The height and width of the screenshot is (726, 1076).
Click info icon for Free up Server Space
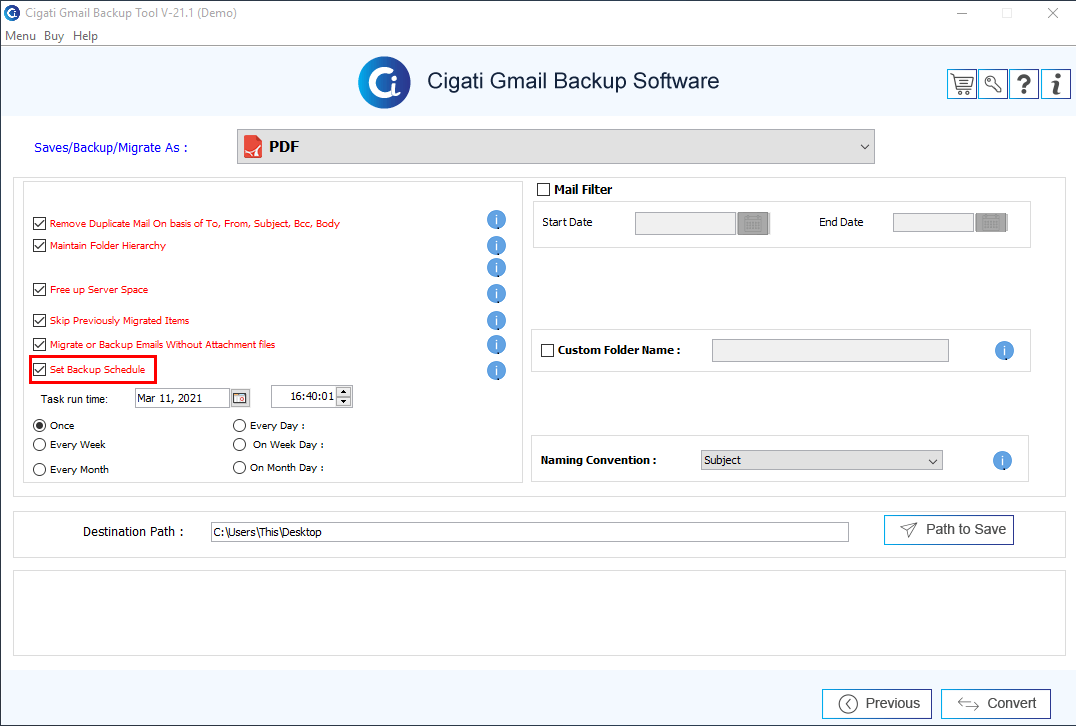496,294
